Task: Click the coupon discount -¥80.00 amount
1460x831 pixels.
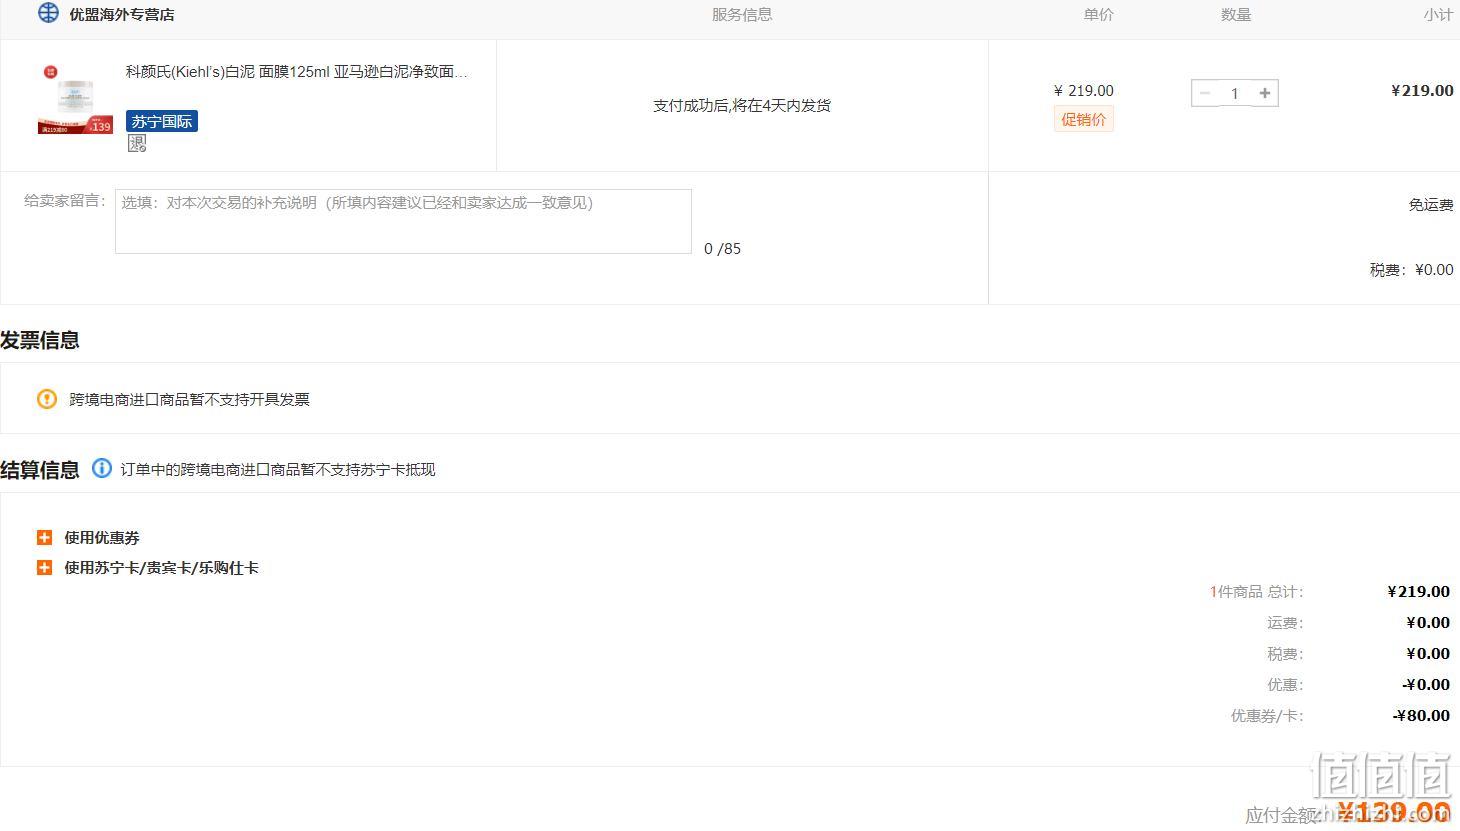Action: pyautogui.click(x=1421, y=716)
